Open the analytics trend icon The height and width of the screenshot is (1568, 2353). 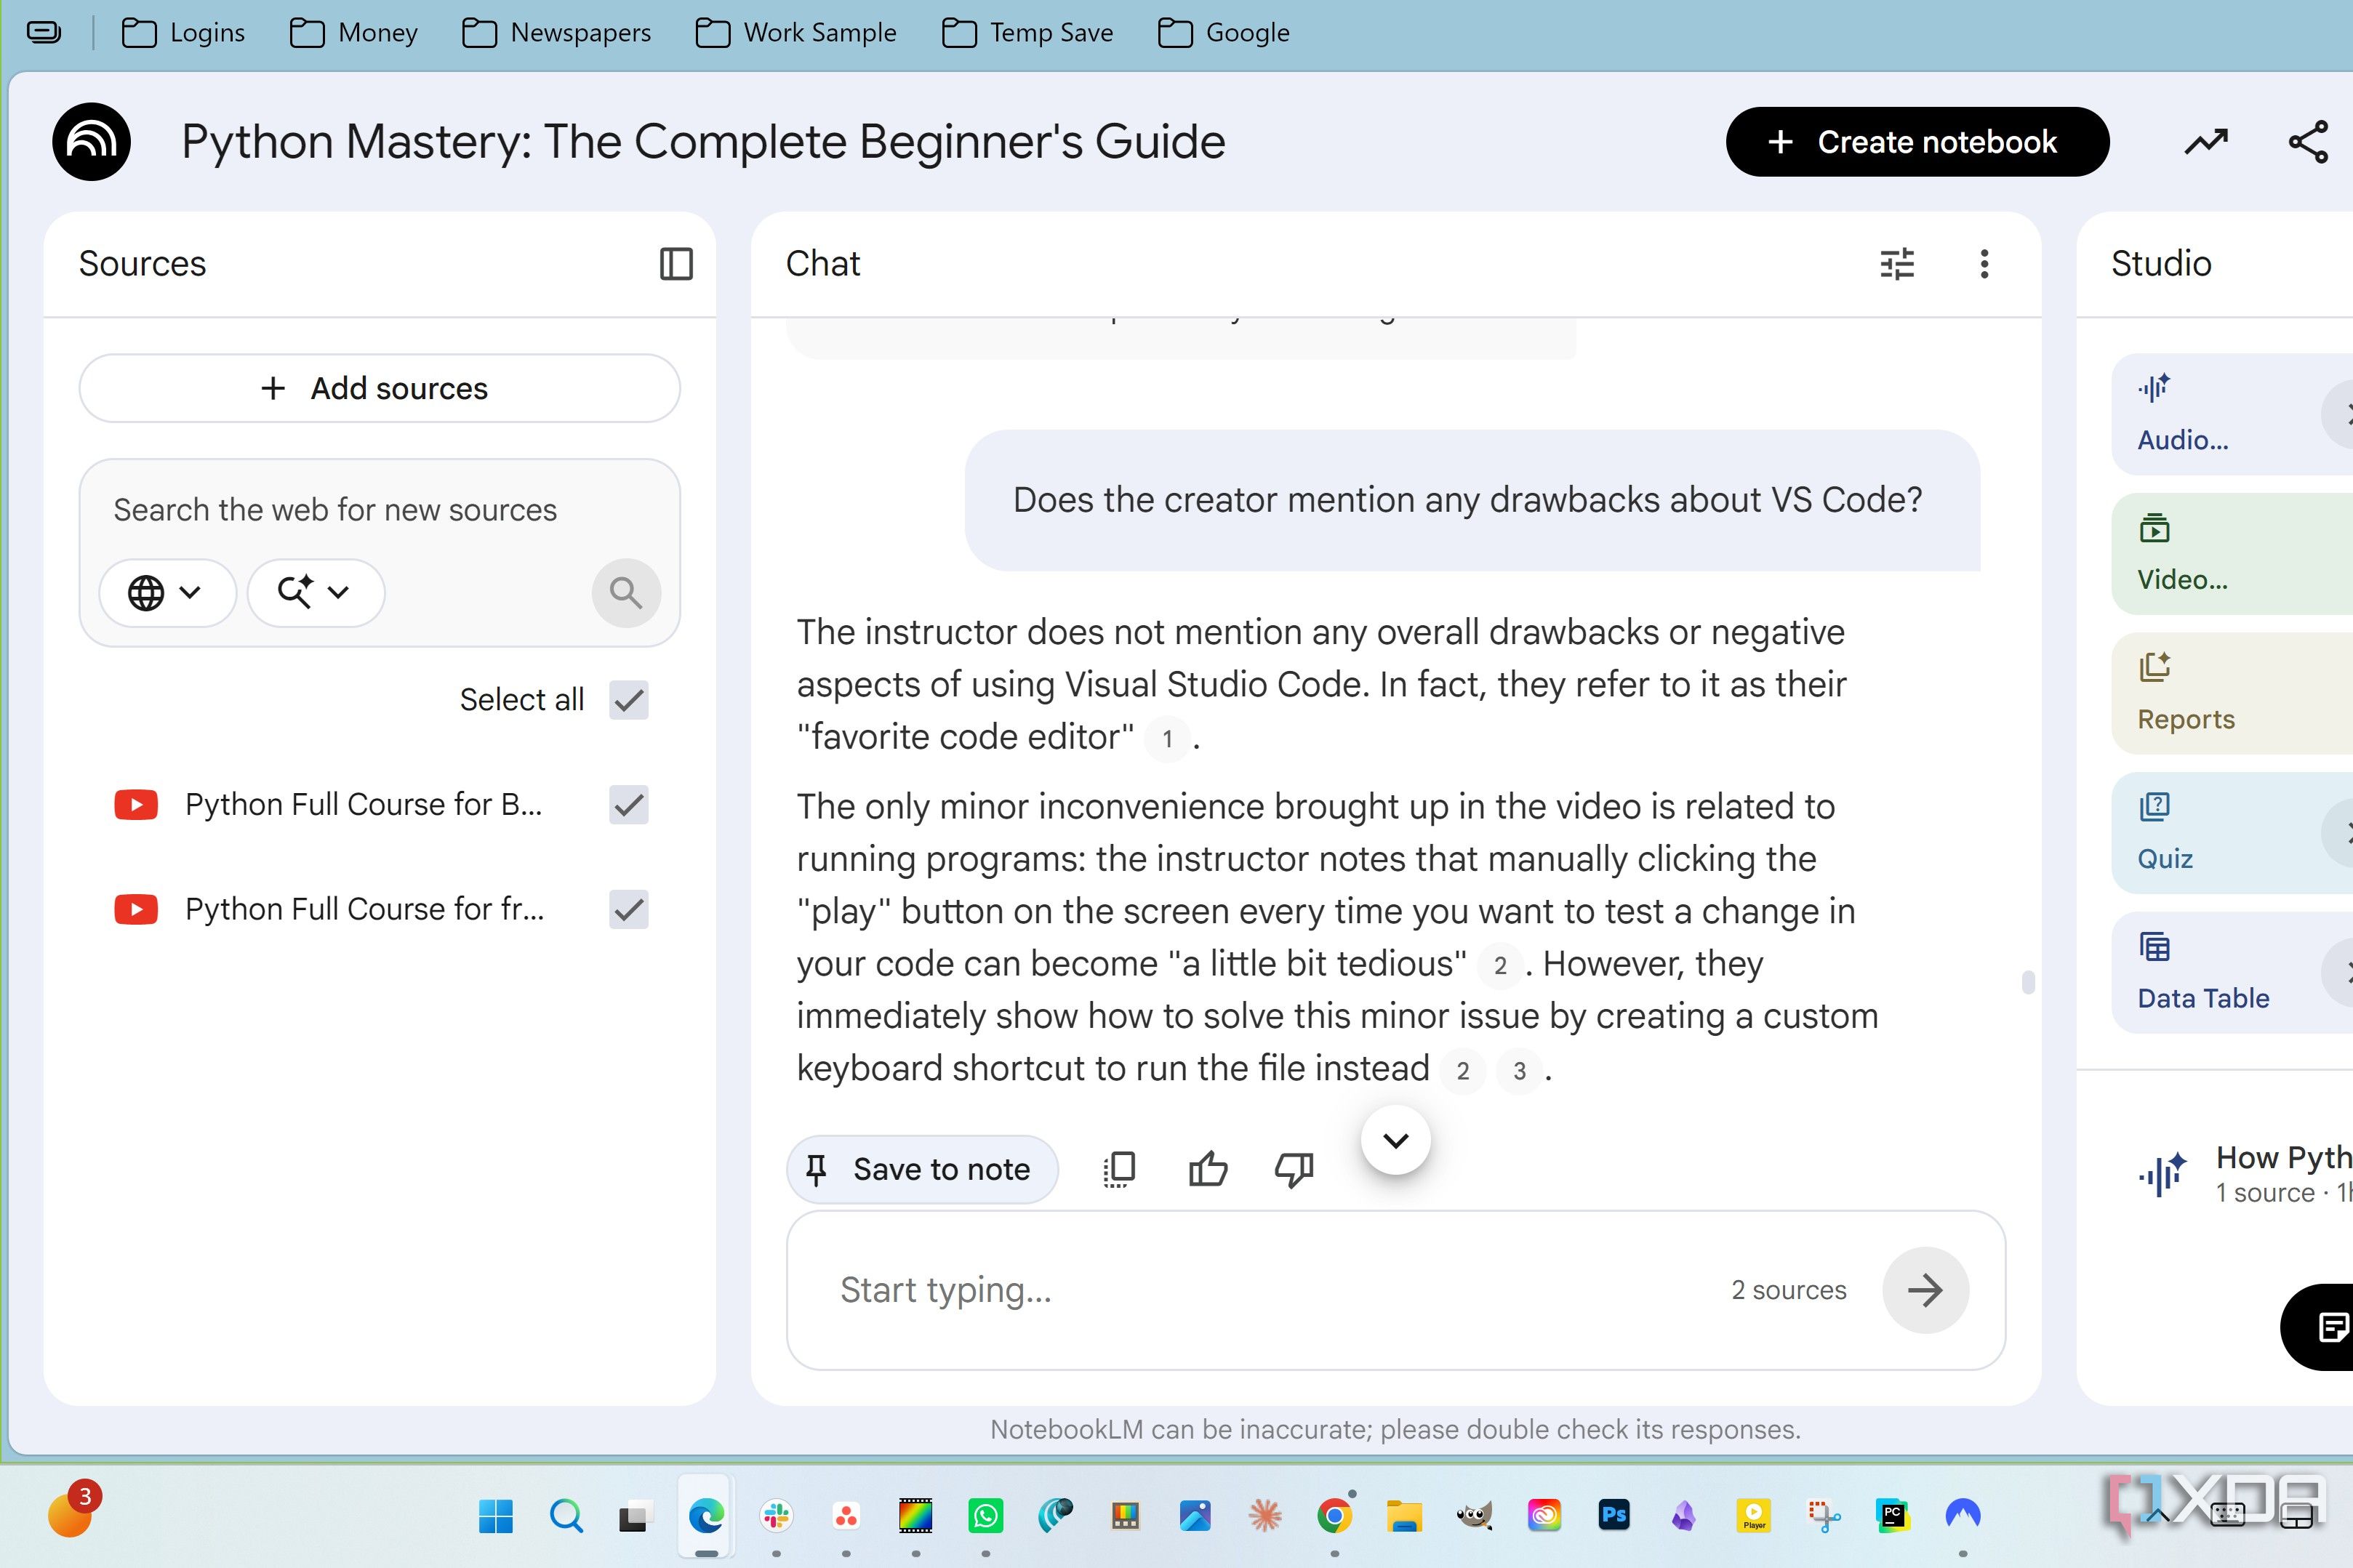2207,142
